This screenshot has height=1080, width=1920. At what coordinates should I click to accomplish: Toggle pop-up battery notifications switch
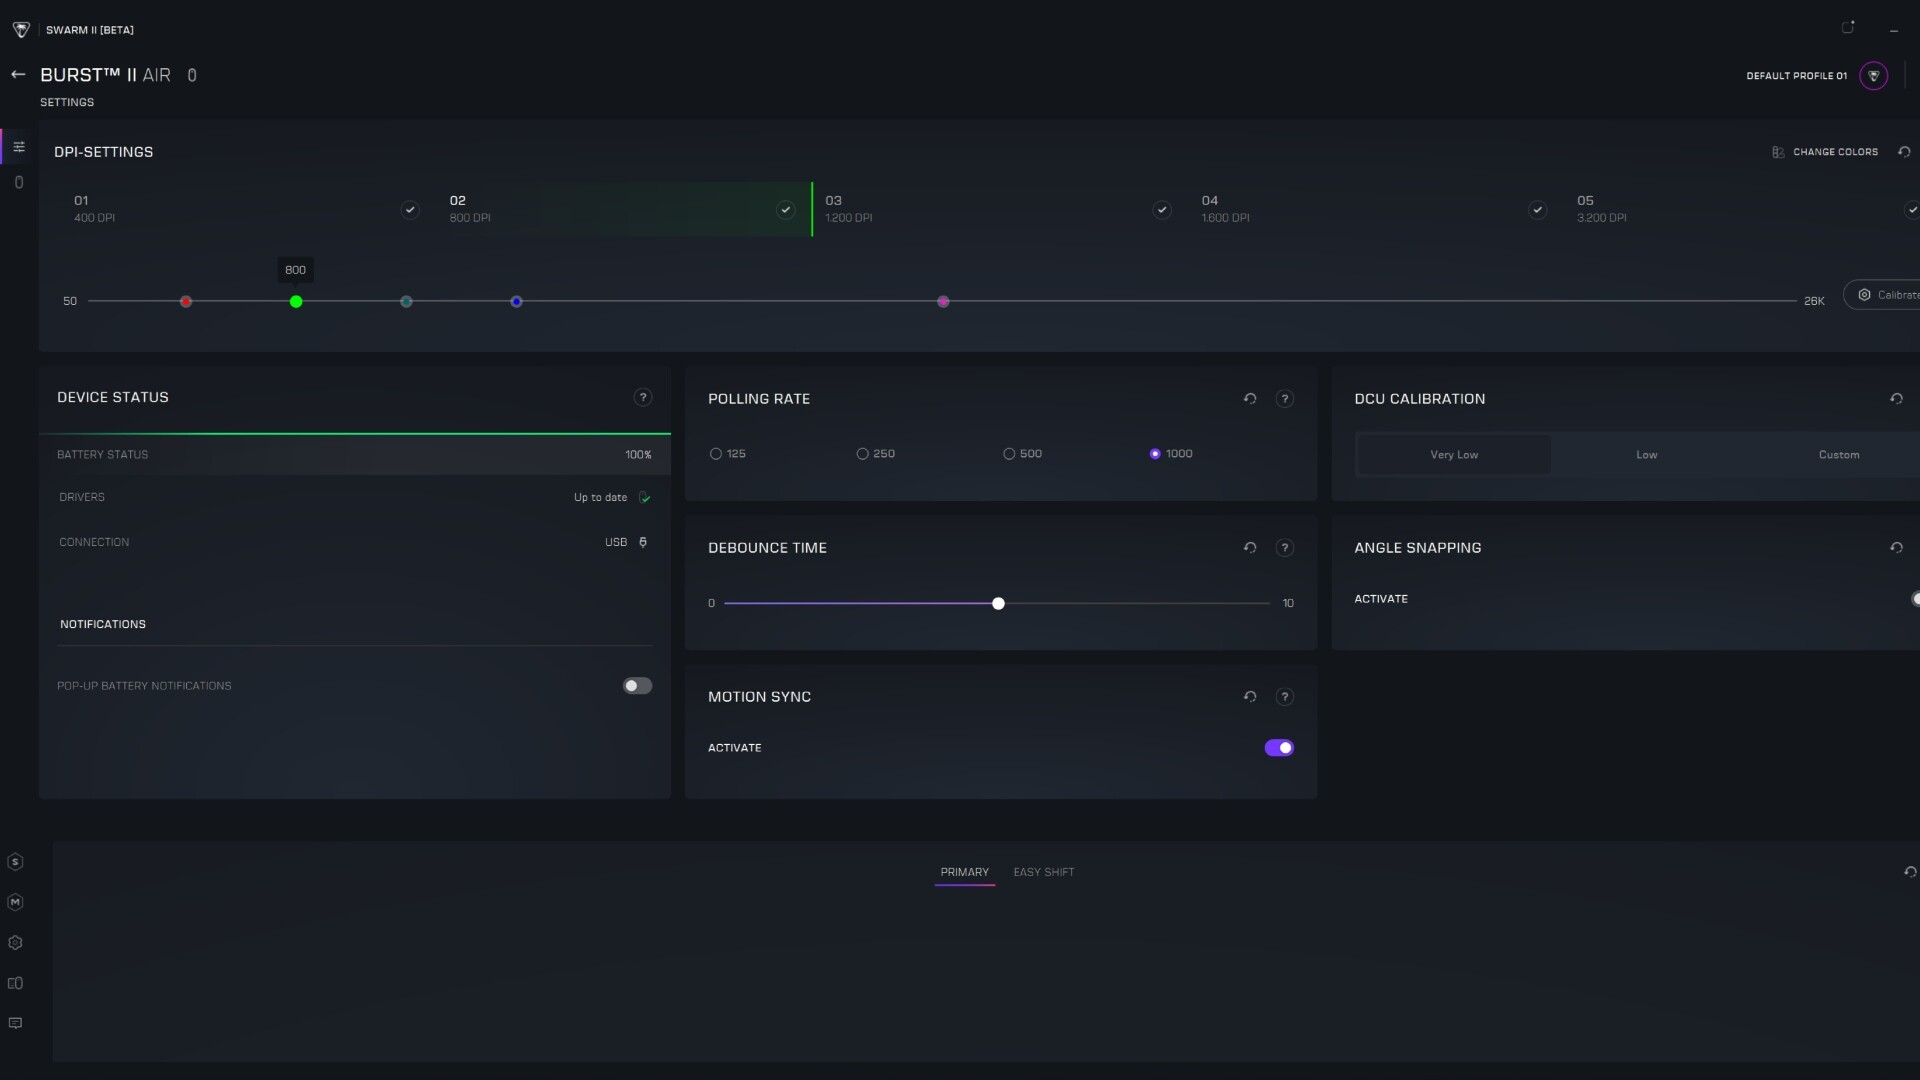click(637, 686)
